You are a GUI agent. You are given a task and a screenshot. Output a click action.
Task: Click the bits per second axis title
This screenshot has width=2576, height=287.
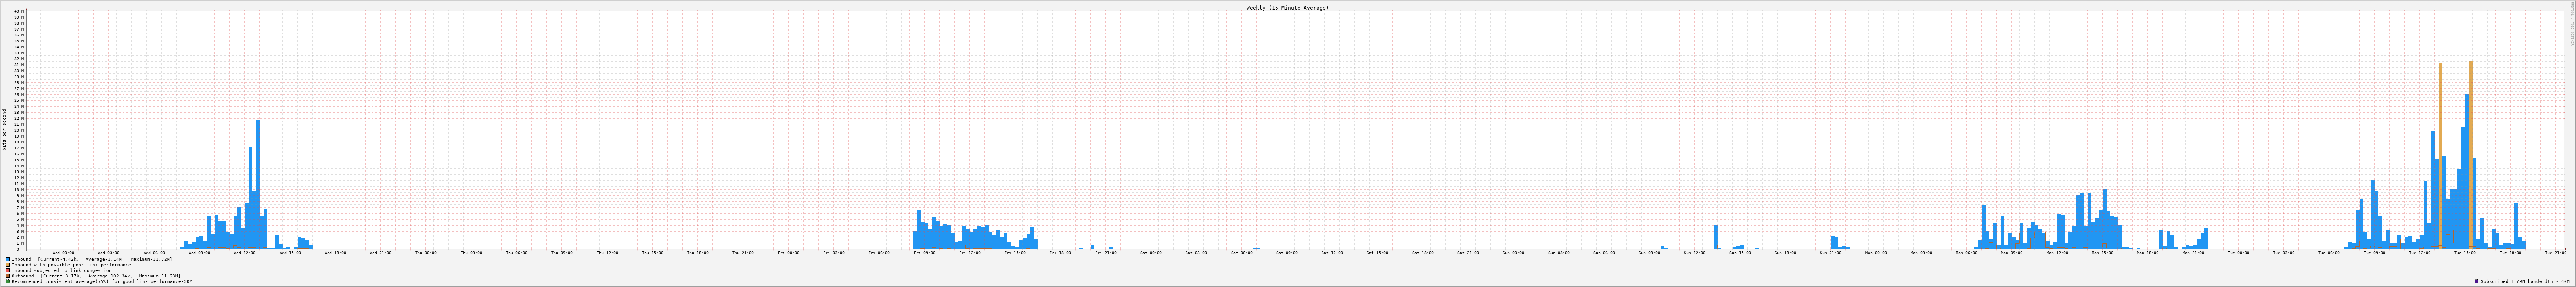coord(4,130)
